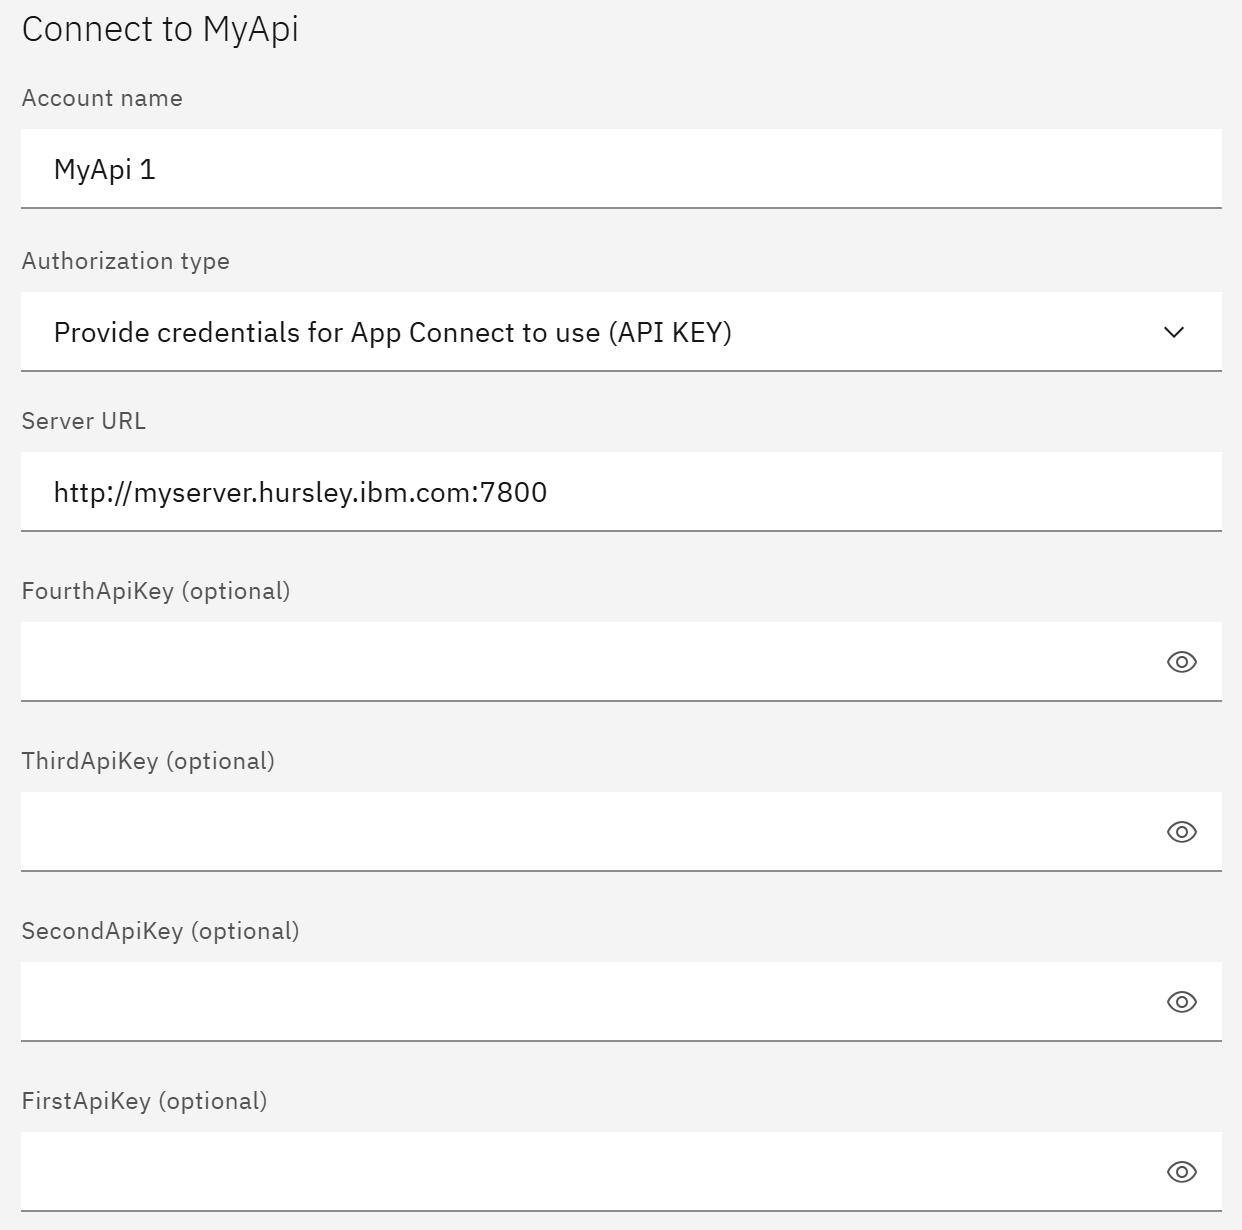Viewport: 1242px width, 1230px height.
Task: Click the FirstApiKey (optional) label
Action: pos(144,1101)
